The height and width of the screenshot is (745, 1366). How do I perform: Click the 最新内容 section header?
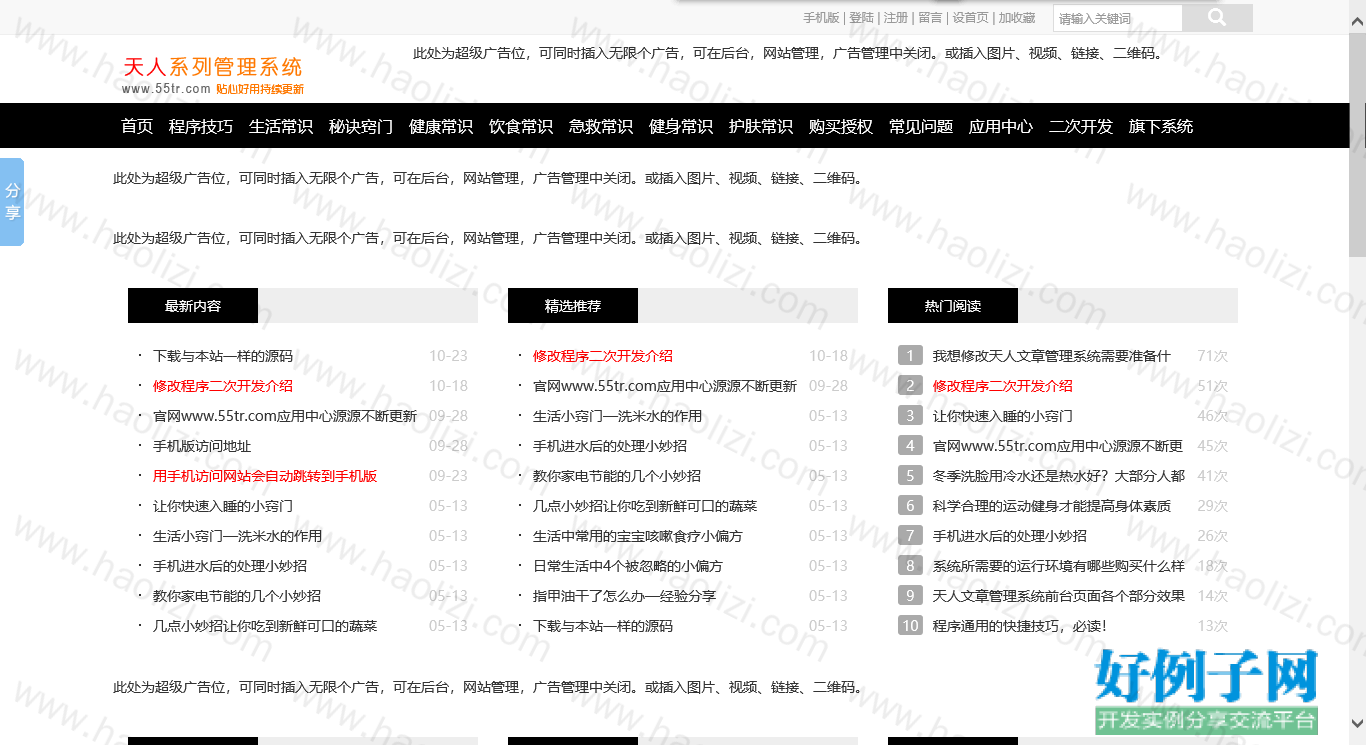(x=193, y=306)
